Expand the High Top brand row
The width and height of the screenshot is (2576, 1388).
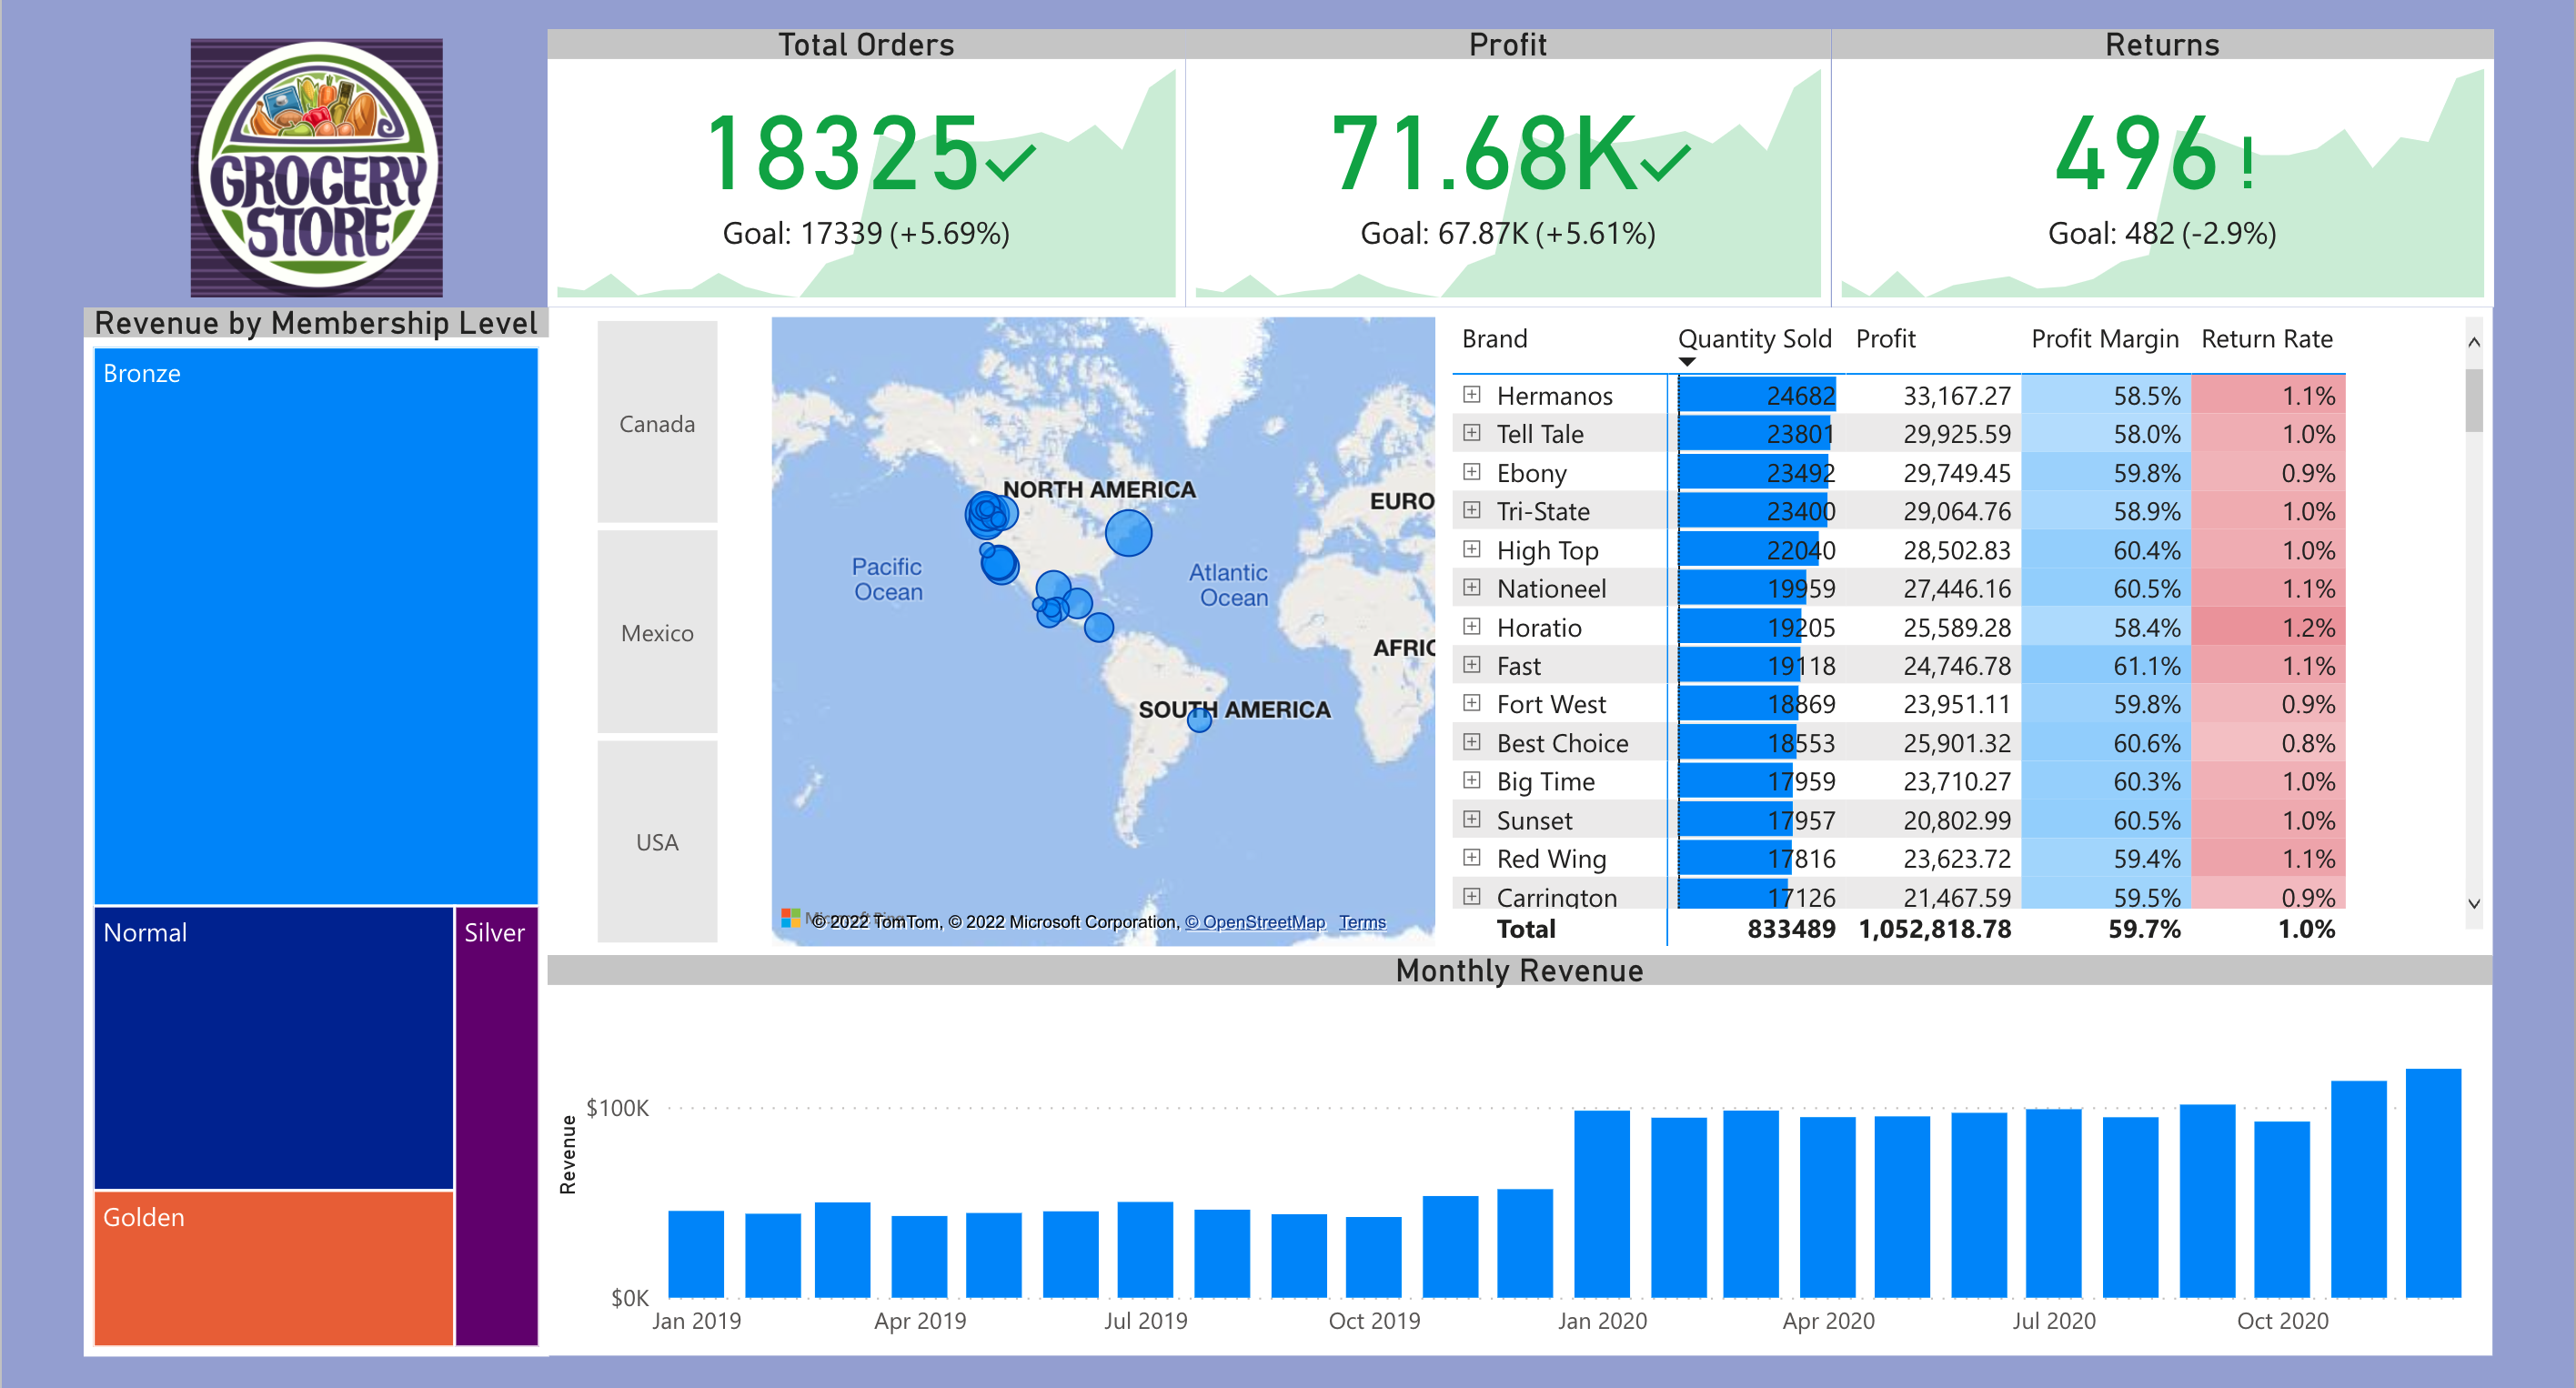point(1471,549)
